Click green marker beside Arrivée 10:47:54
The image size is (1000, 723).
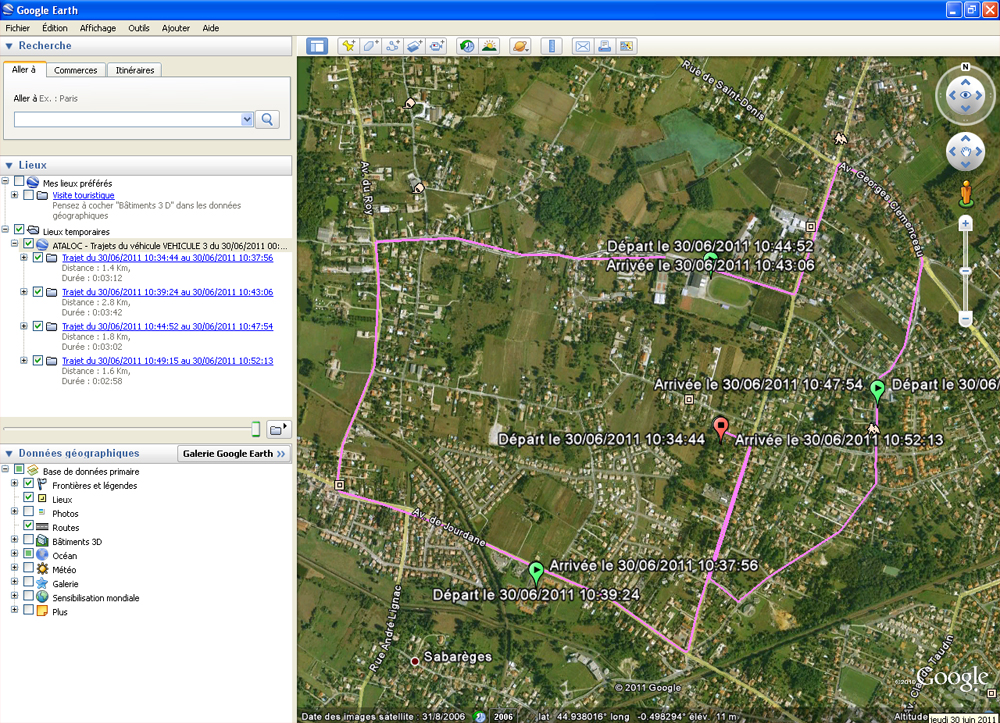[878, 390]
